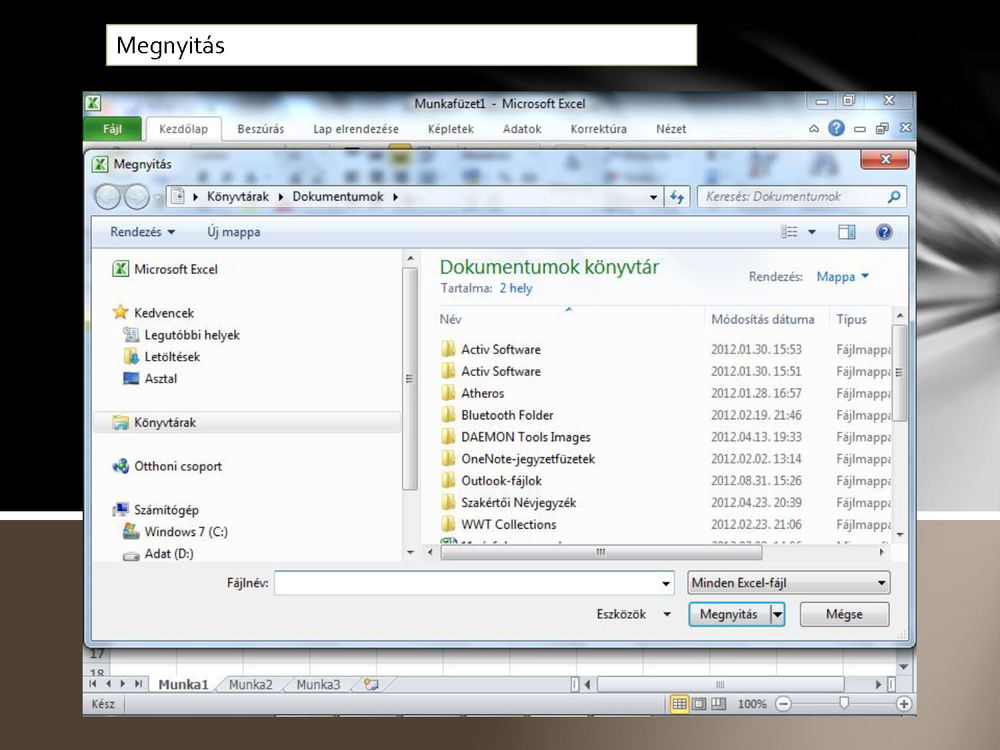
Task: Select Kedvencek in the navigation pane
Action: [153, 312]
